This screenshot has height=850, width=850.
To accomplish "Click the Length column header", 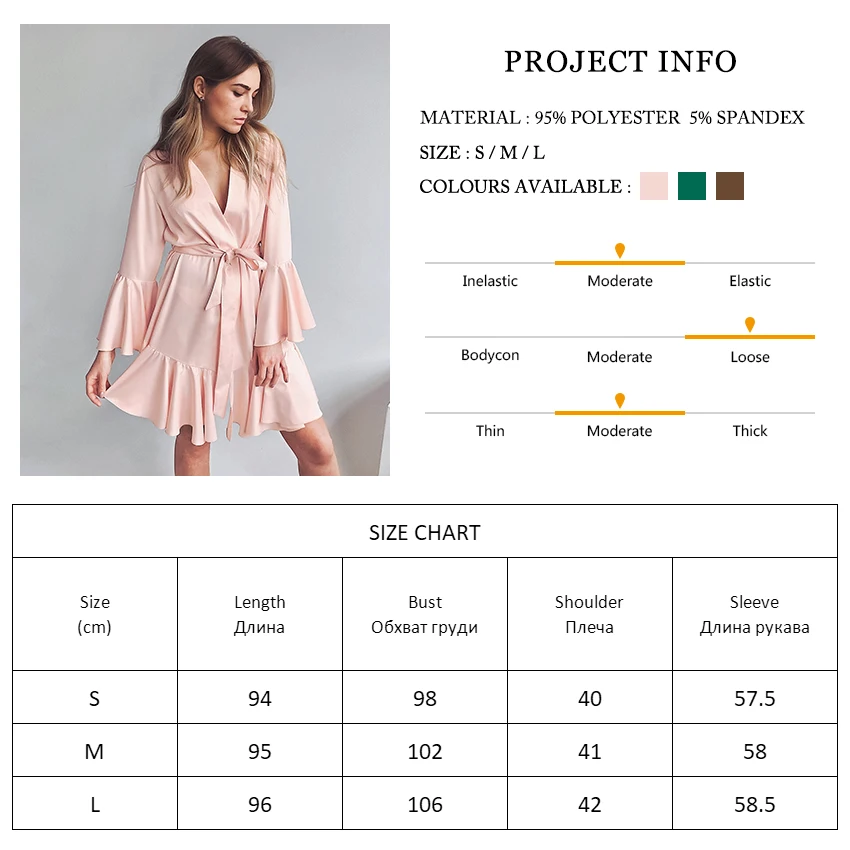I will (260, 614).
